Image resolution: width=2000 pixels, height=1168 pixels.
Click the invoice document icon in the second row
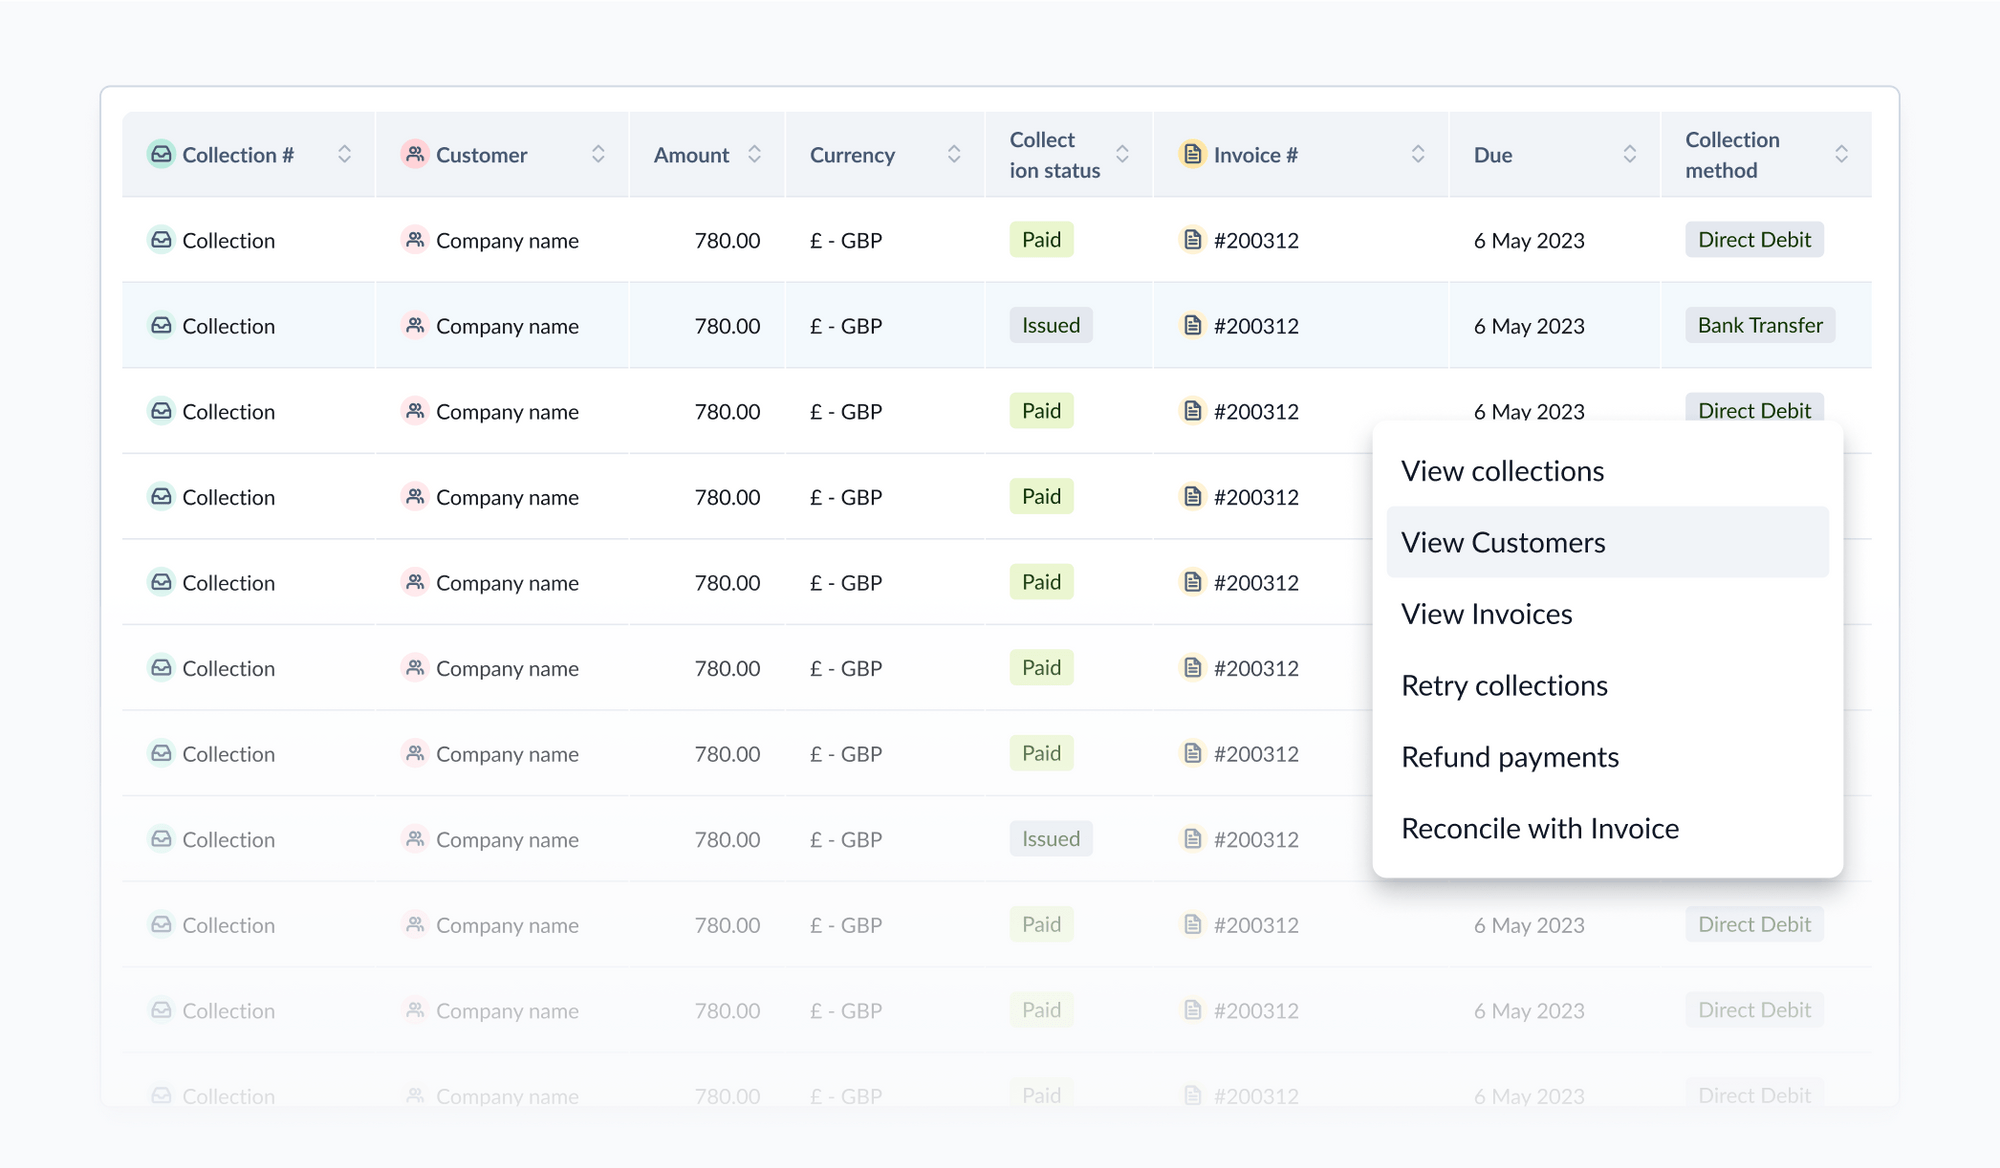point(1191,325)
